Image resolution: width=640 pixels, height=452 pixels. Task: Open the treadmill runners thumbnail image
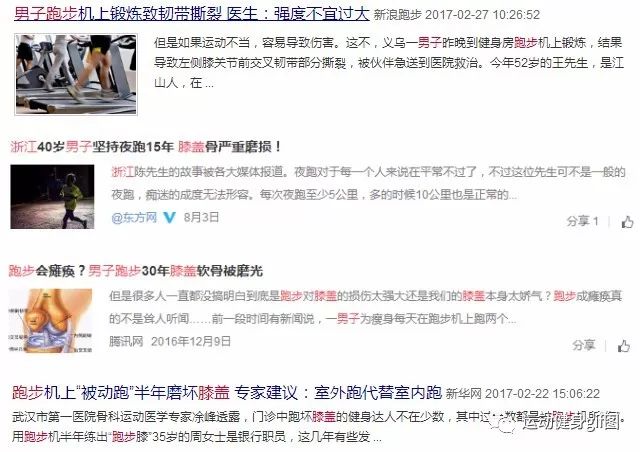click(76, 74)
